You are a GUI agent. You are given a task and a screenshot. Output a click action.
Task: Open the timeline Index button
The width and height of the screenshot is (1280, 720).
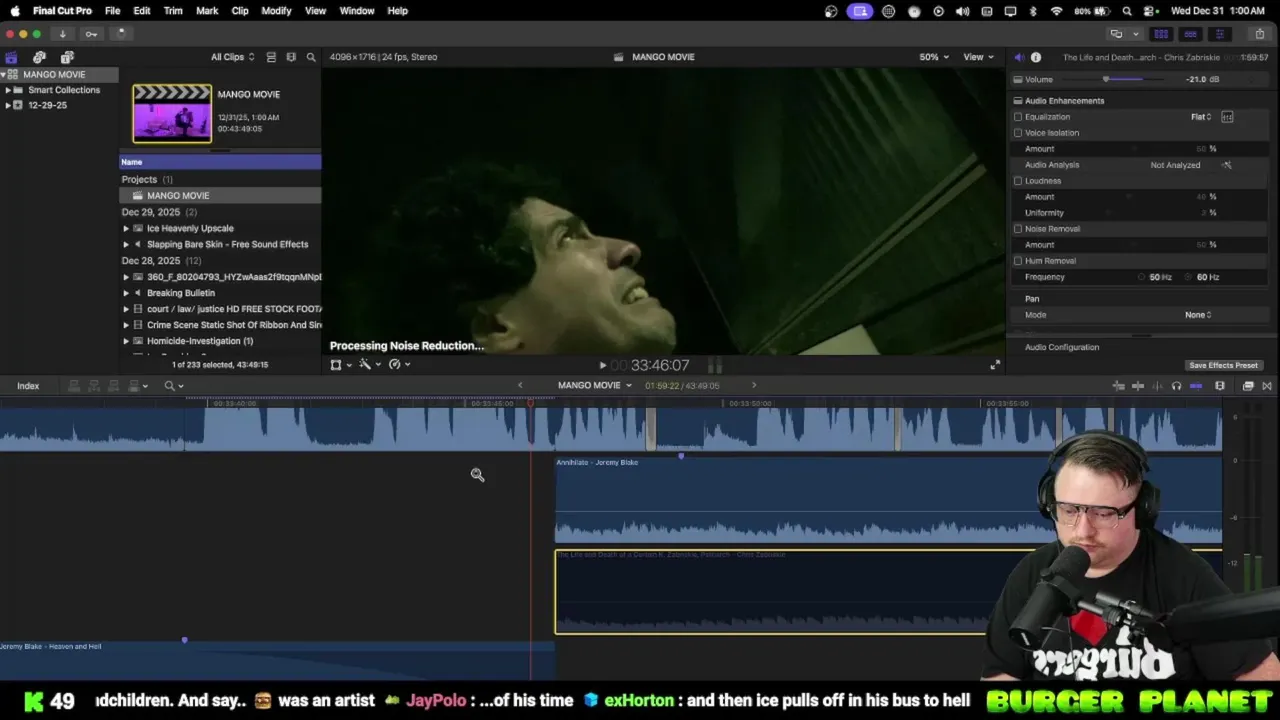click(28, 386)
